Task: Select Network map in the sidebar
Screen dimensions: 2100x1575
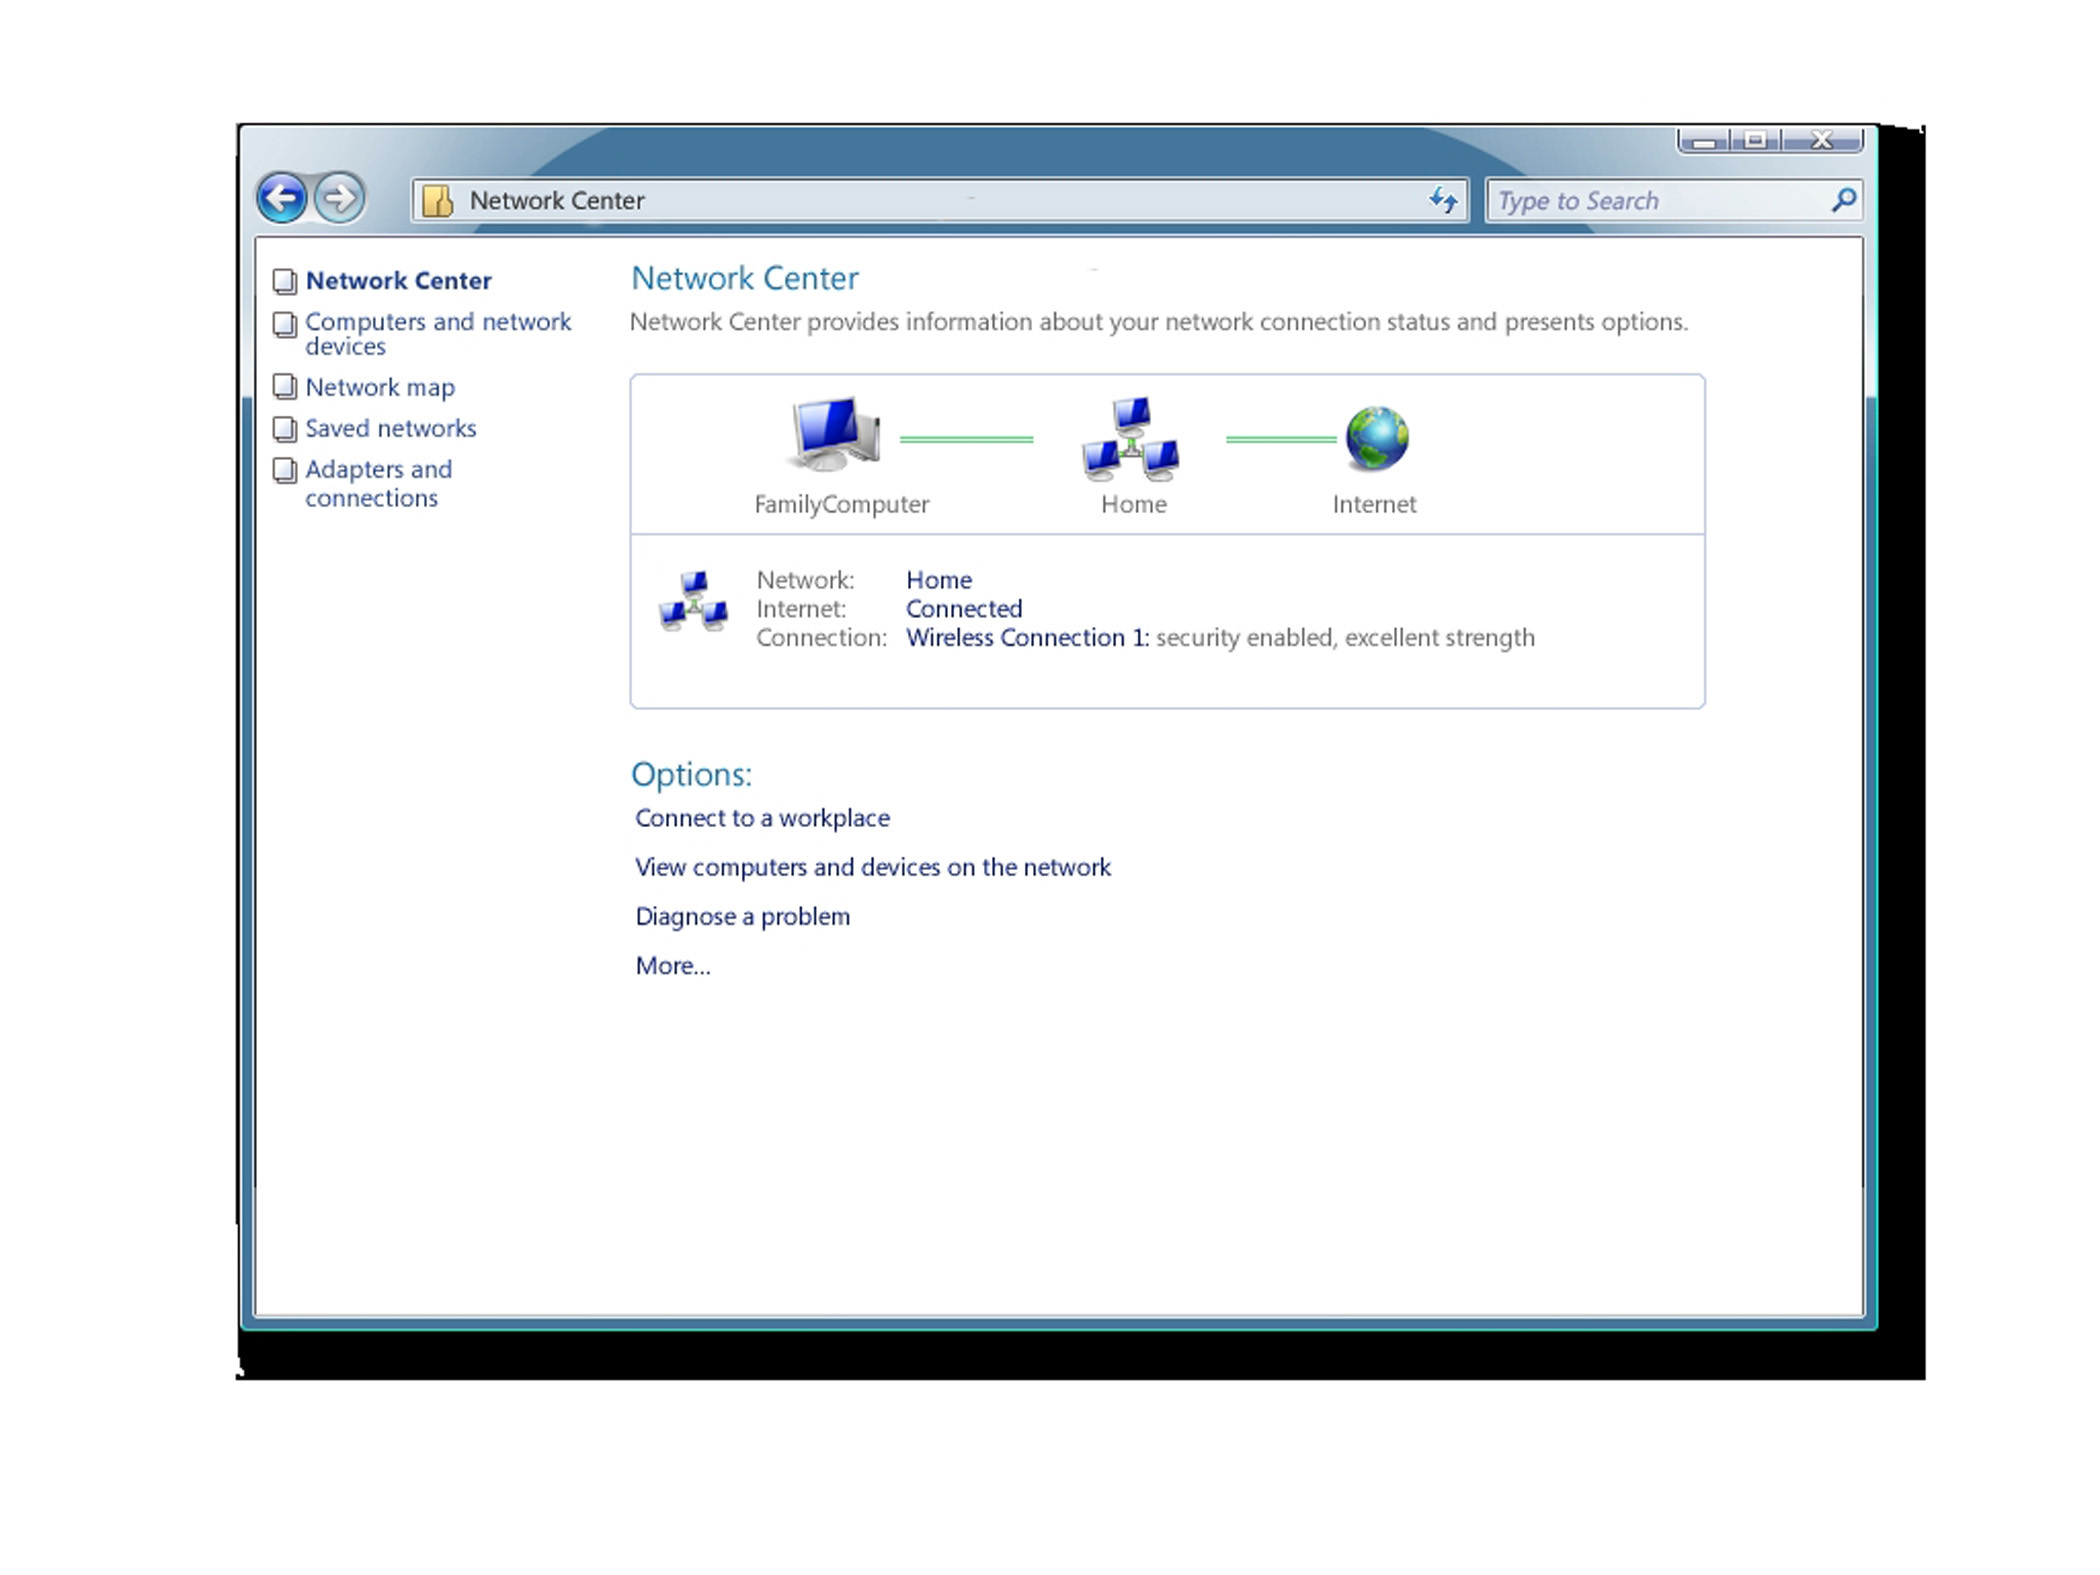Action: click(379, 387)
